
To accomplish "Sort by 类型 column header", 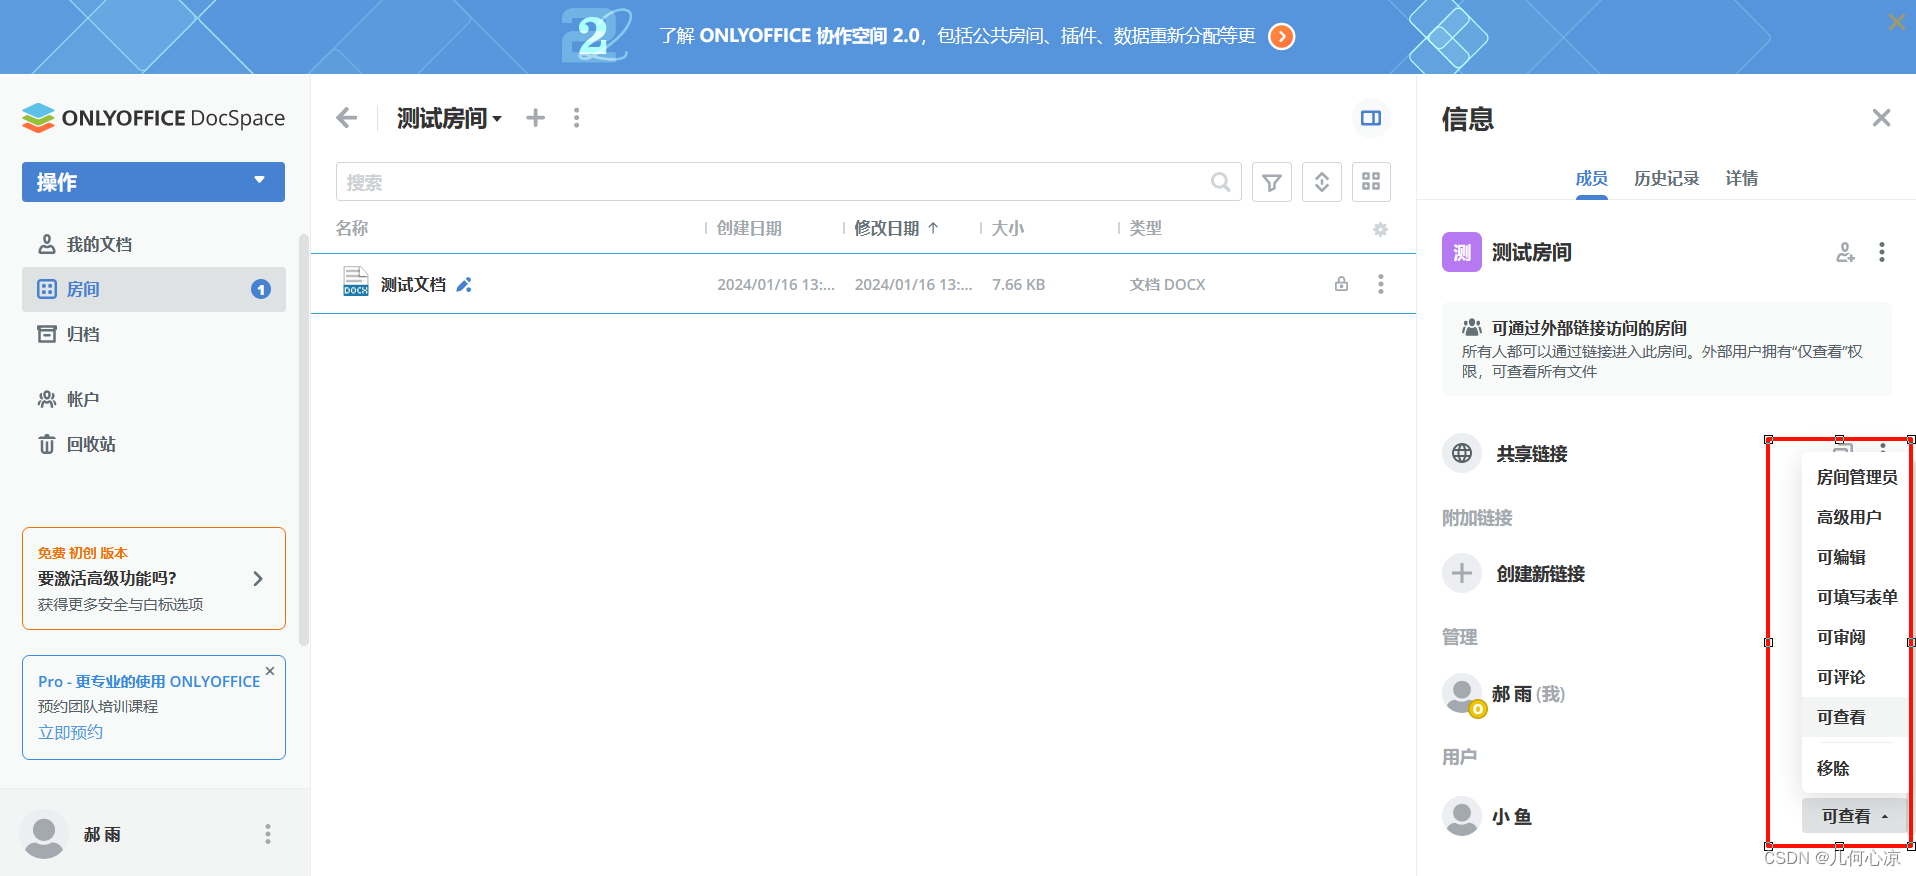I will point(1146,228).
